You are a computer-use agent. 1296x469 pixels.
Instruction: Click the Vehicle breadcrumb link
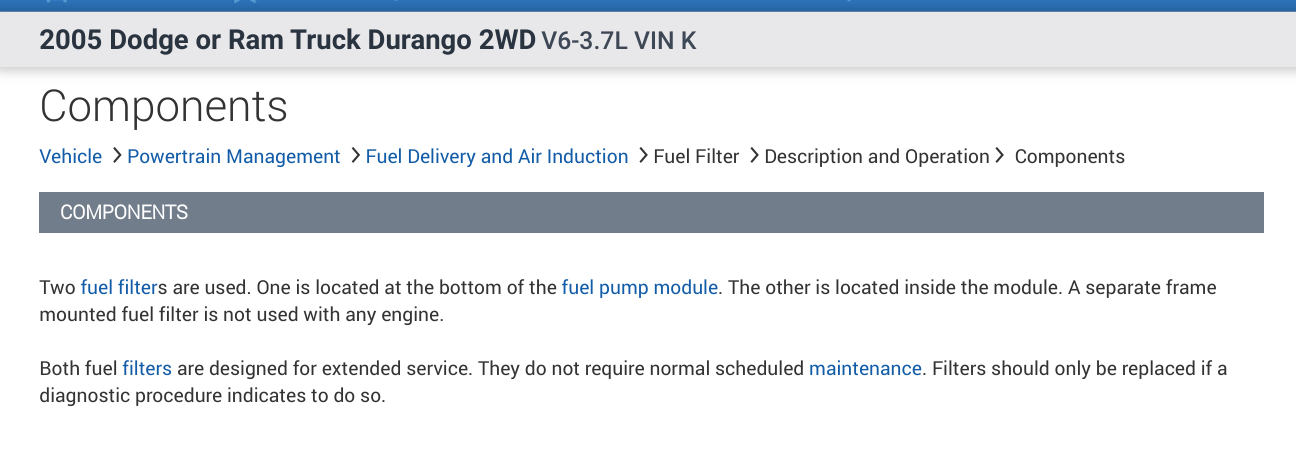(x=70, y=157)
